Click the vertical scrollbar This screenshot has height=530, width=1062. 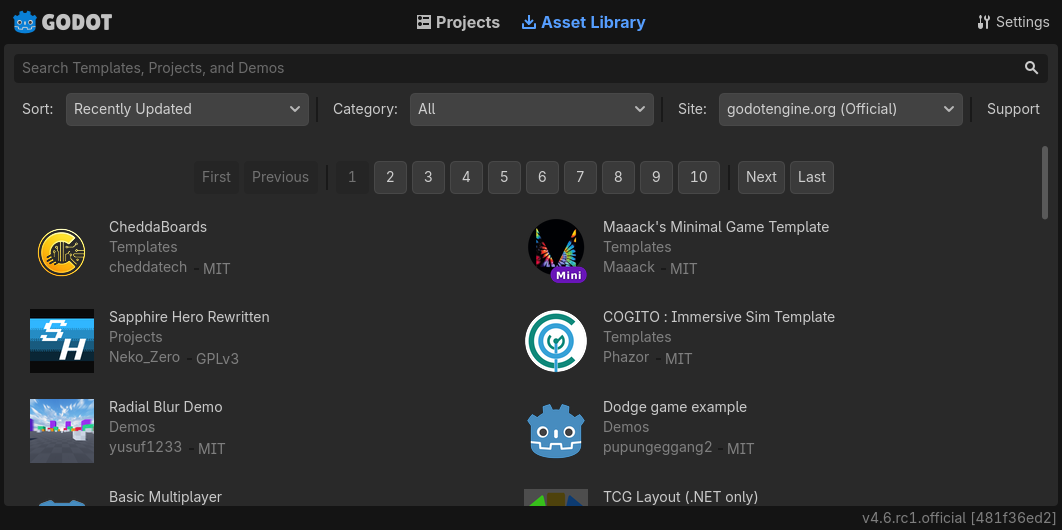(x=1045, y=182)
